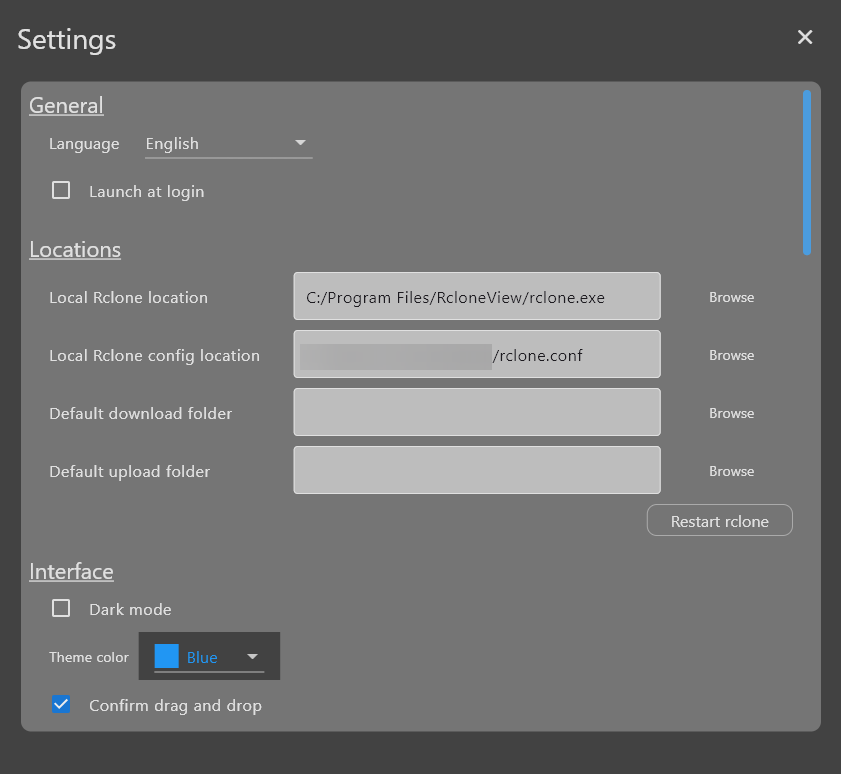This screenshot has width=841, height=774.
Task: Click the settings panel vertical scrollbar
Action: [807, 172]
